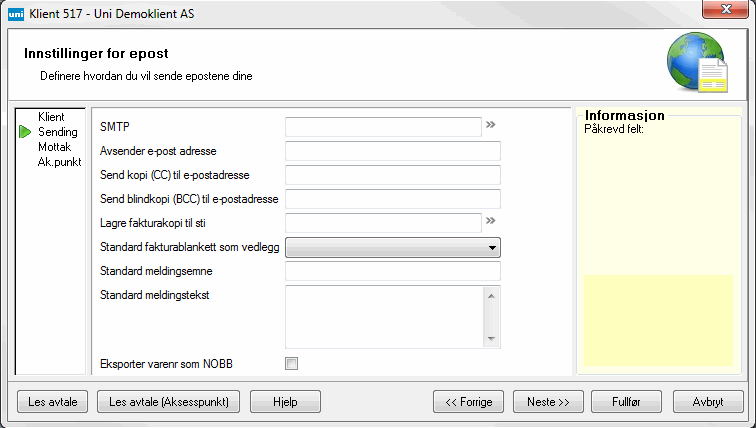Image resolution: width=756 pixels, height=428 pixels.
Task: Proceed with Neste >> button
Action: (x=548, y=402)
